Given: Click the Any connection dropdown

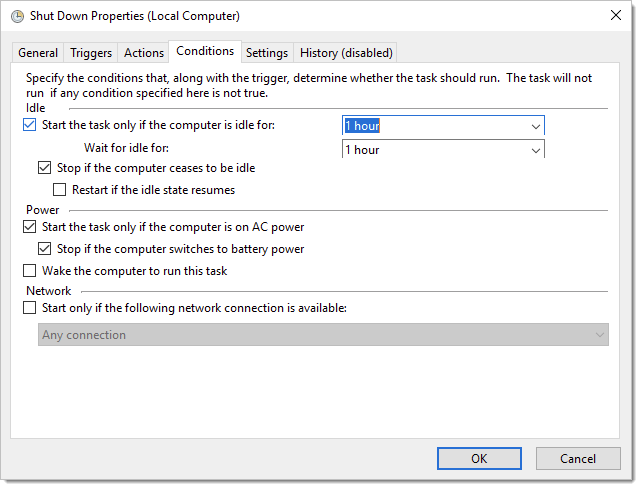Looking at the screenshot, I should point(324,335).
